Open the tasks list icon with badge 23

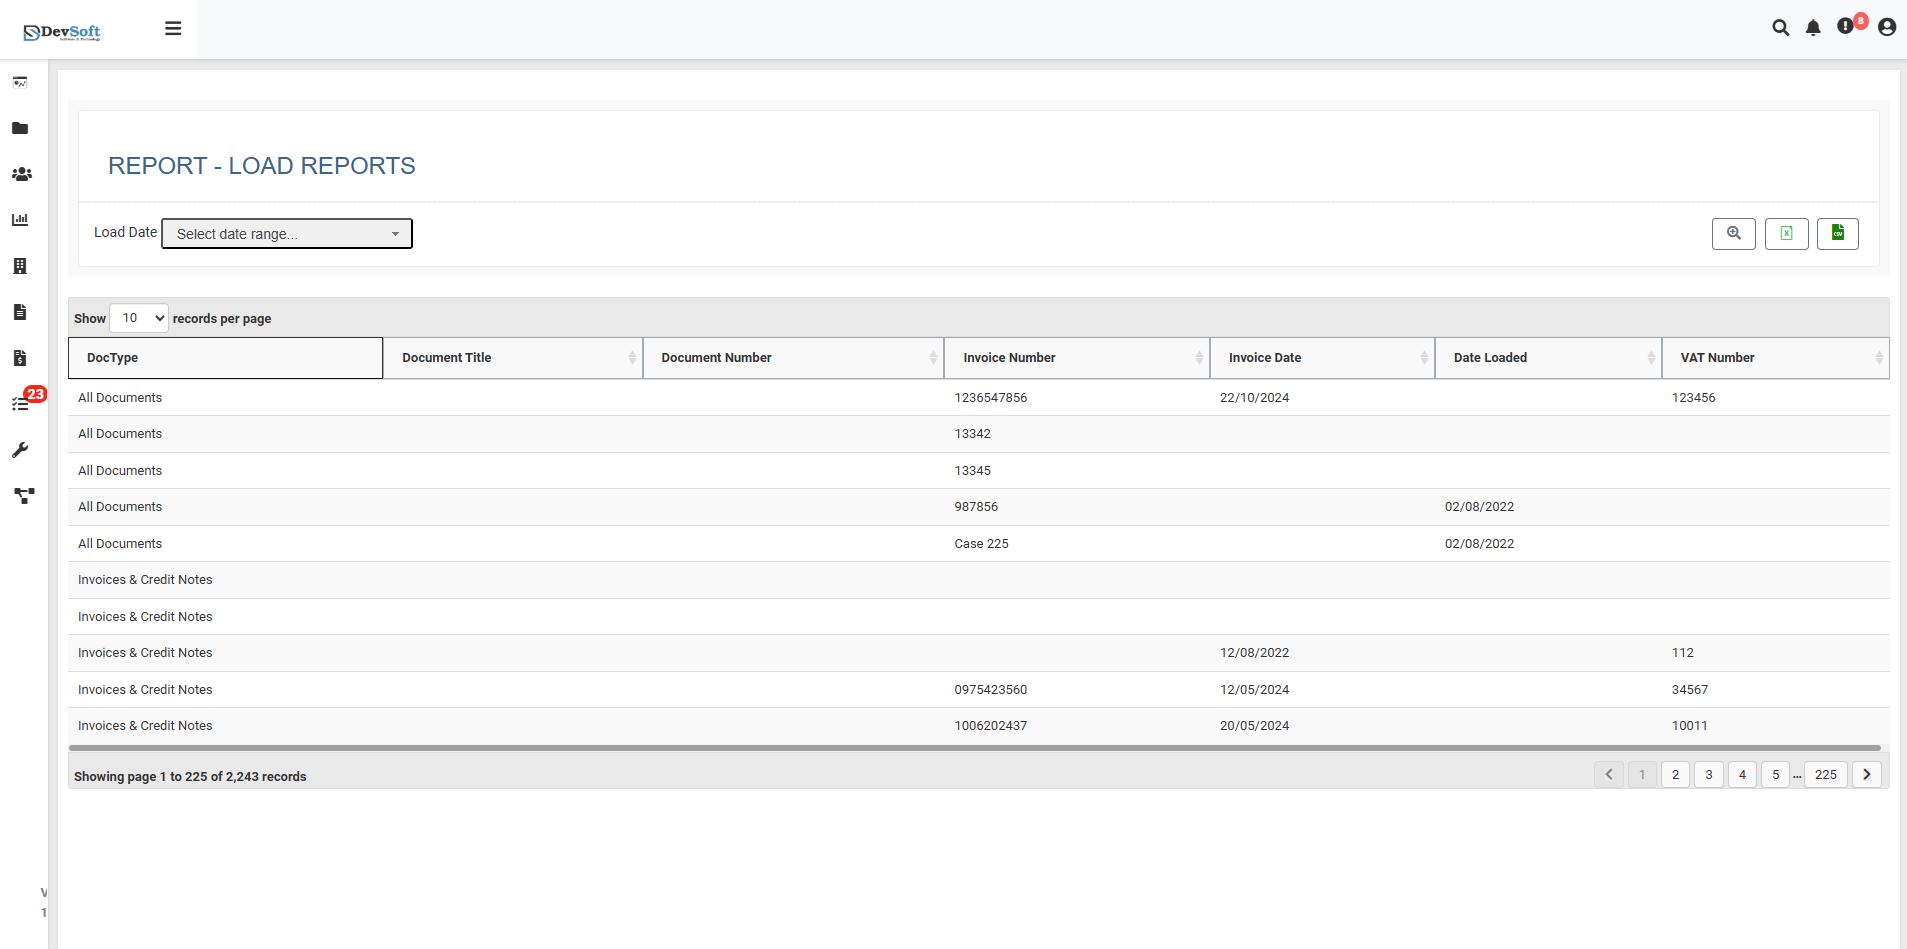click(20, 403)
